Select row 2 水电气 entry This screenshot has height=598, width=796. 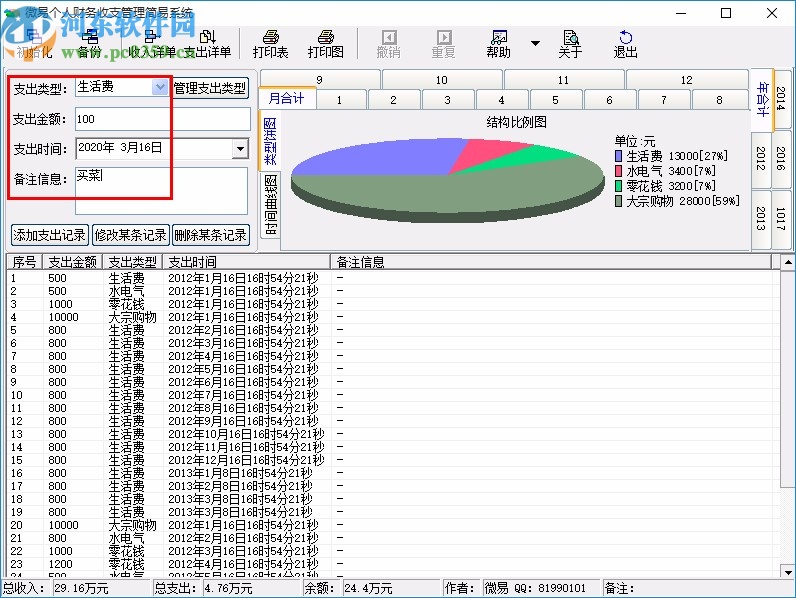pos(126,291)
